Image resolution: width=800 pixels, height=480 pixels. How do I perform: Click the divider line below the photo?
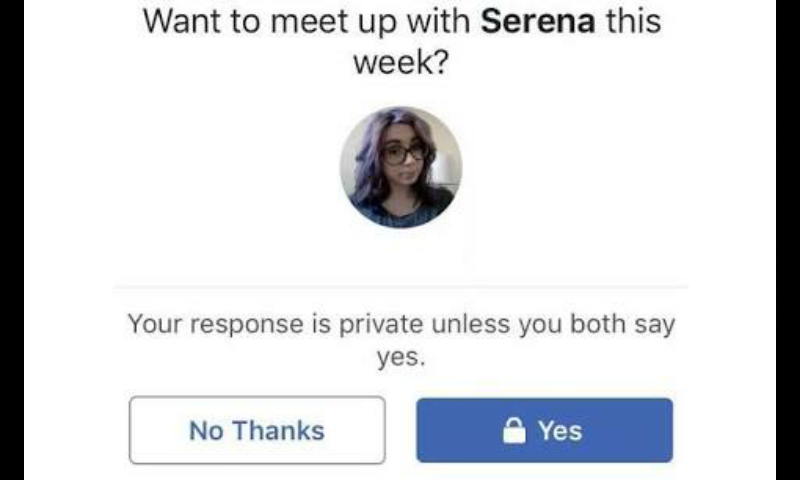coord(400,287)
